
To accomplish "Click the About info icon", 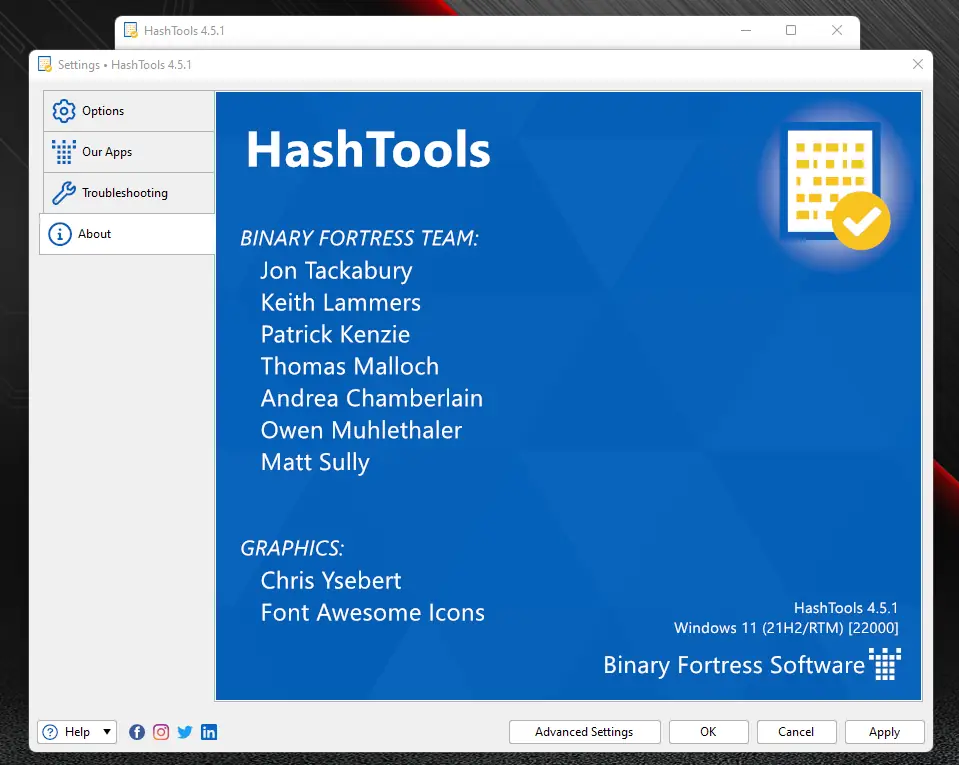I will (60, 234).
